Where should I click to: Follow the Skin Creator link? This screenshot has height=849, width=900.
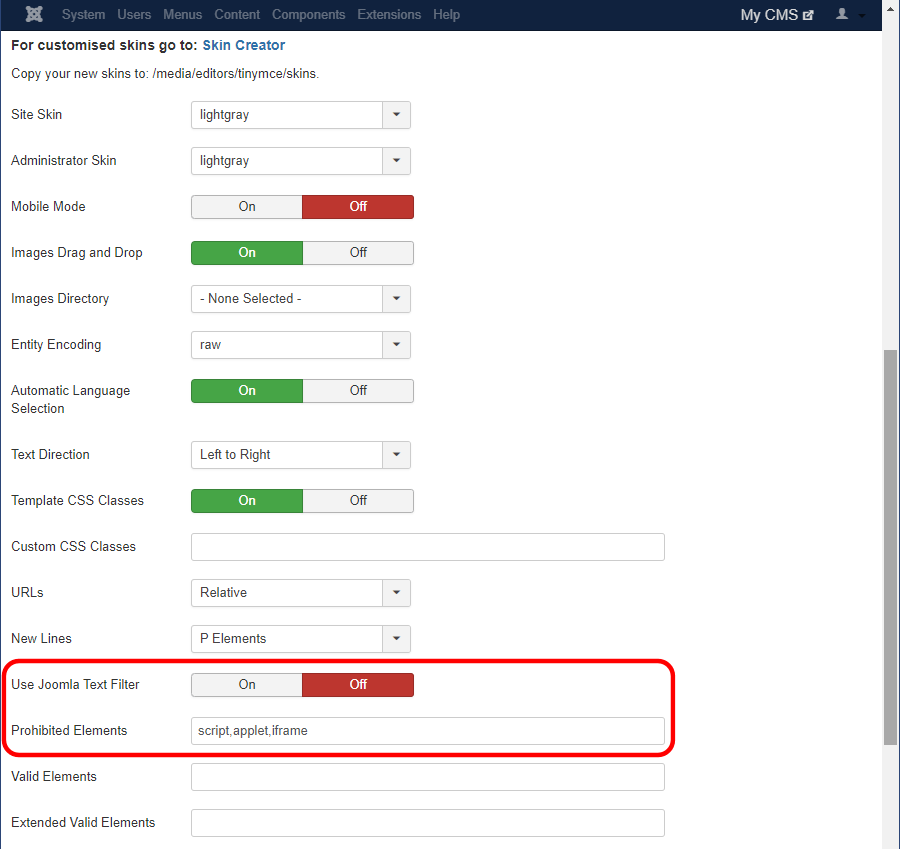[243, 45]
